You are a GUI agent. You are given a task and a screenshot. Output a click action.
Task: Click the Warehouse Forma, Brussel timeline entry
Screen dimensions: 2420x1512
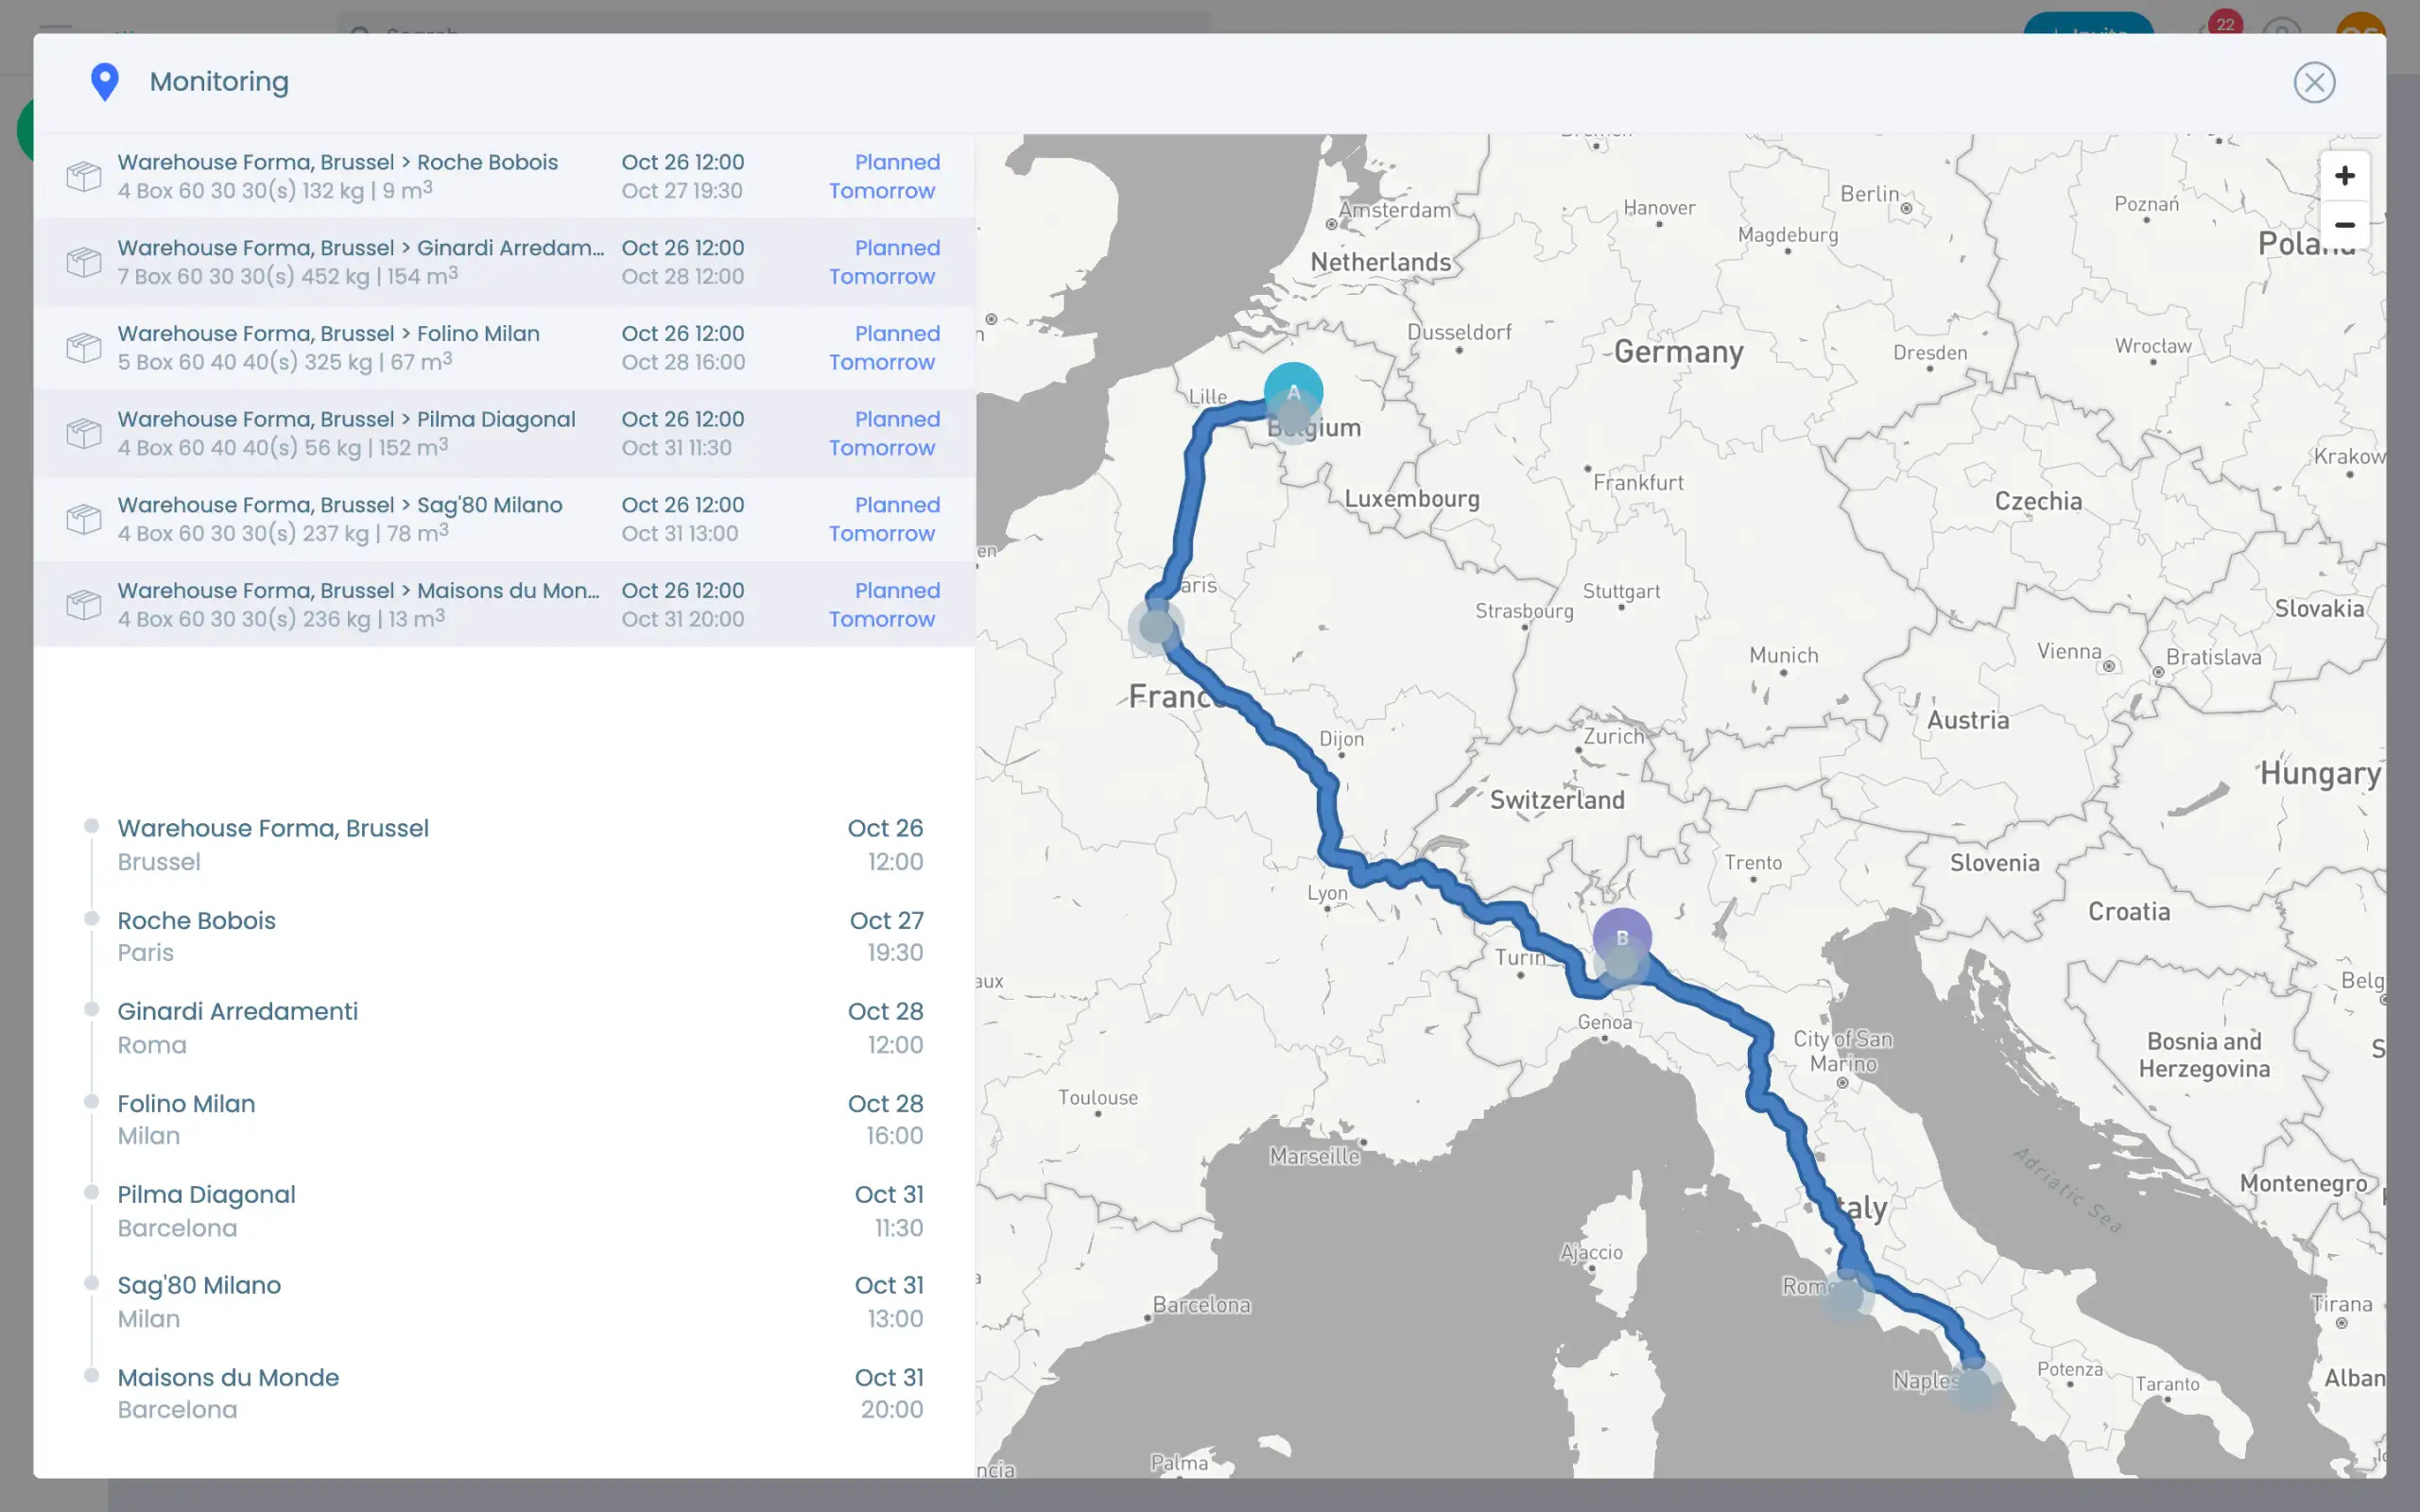coord(273,827)
